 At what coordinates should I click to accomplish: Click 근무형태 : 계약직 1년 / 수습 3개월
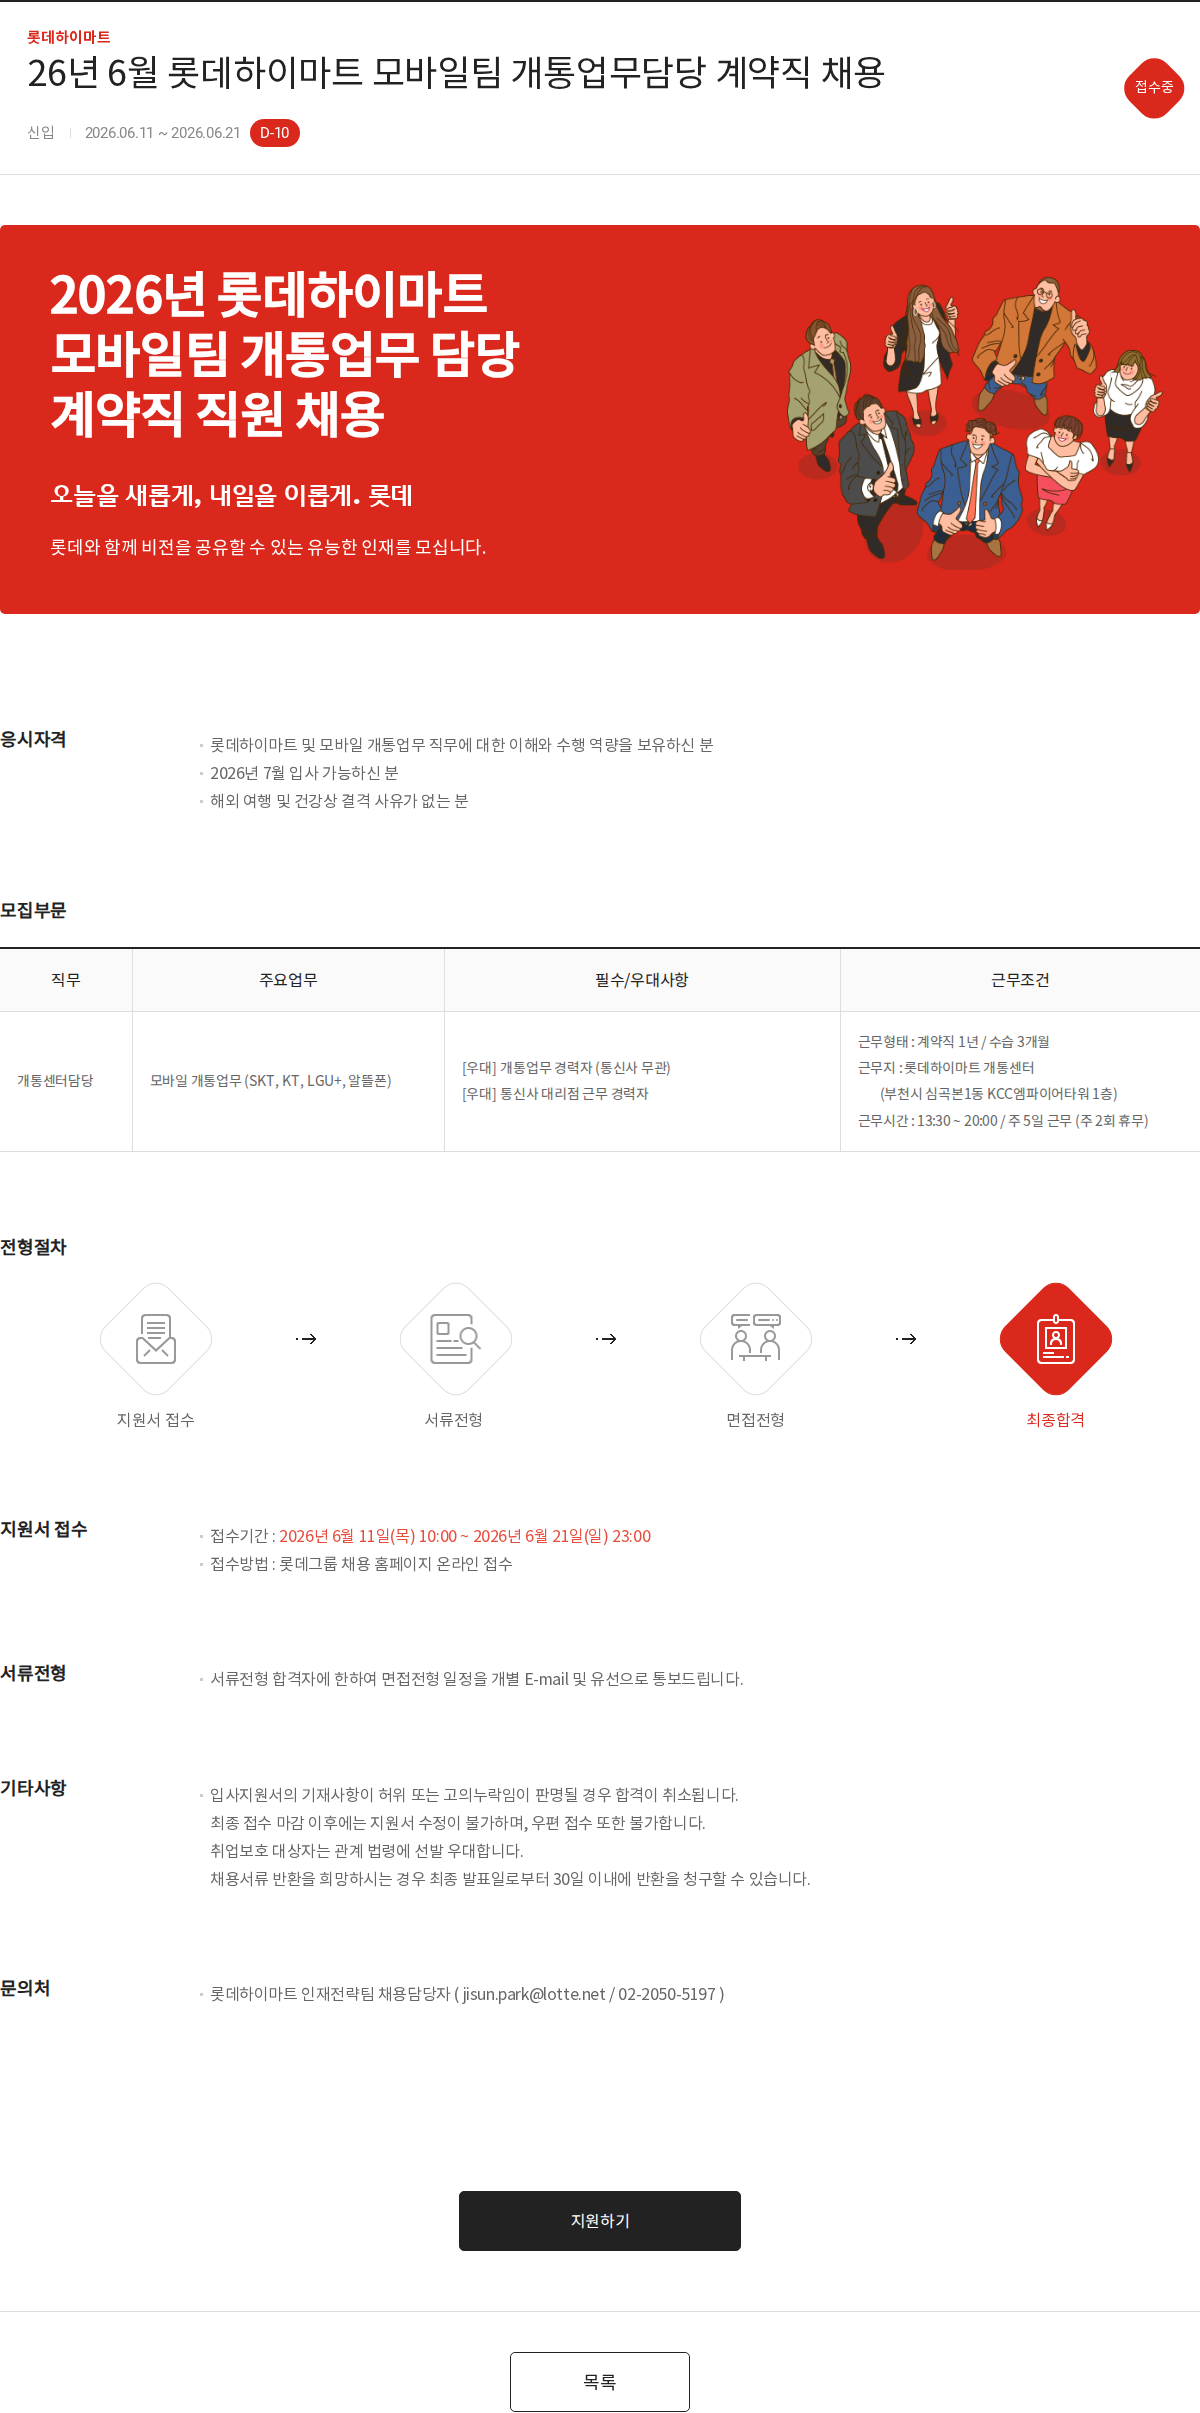click(954, 1042)
